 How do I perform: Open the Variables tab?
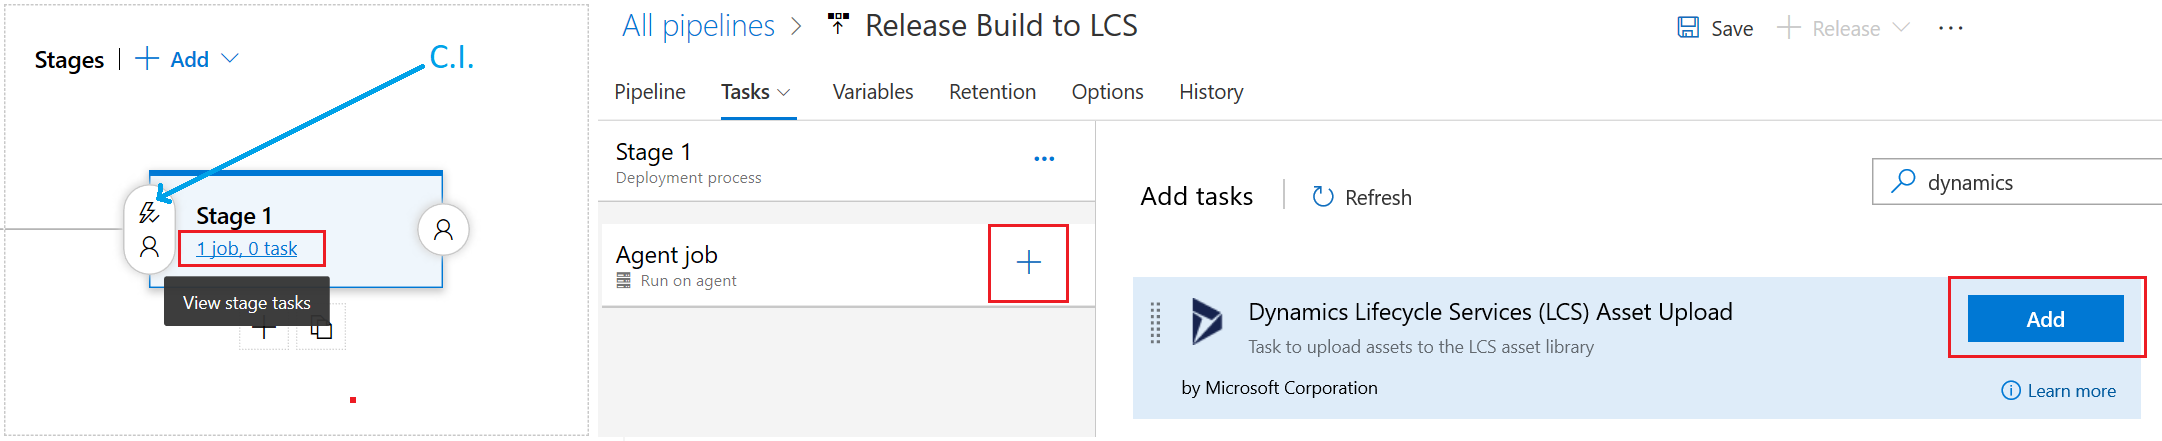click(x=873, y=92)
